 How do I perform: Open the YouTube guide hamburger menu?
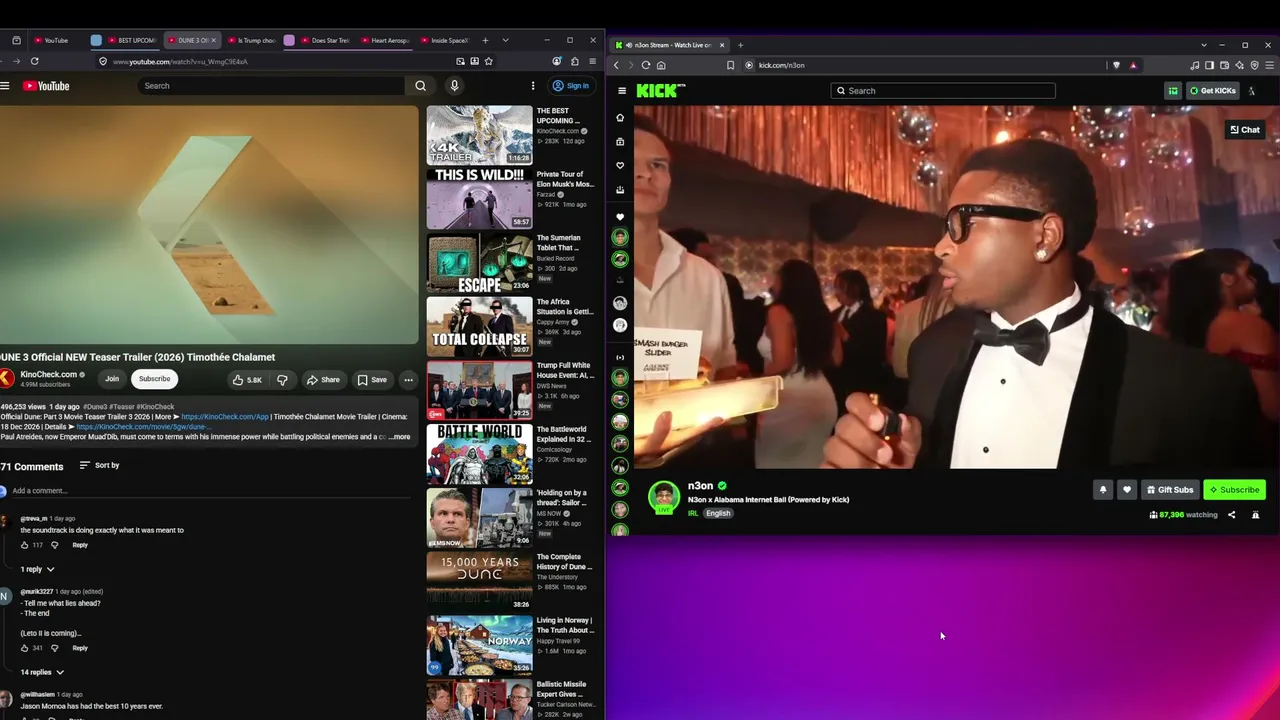5,86
